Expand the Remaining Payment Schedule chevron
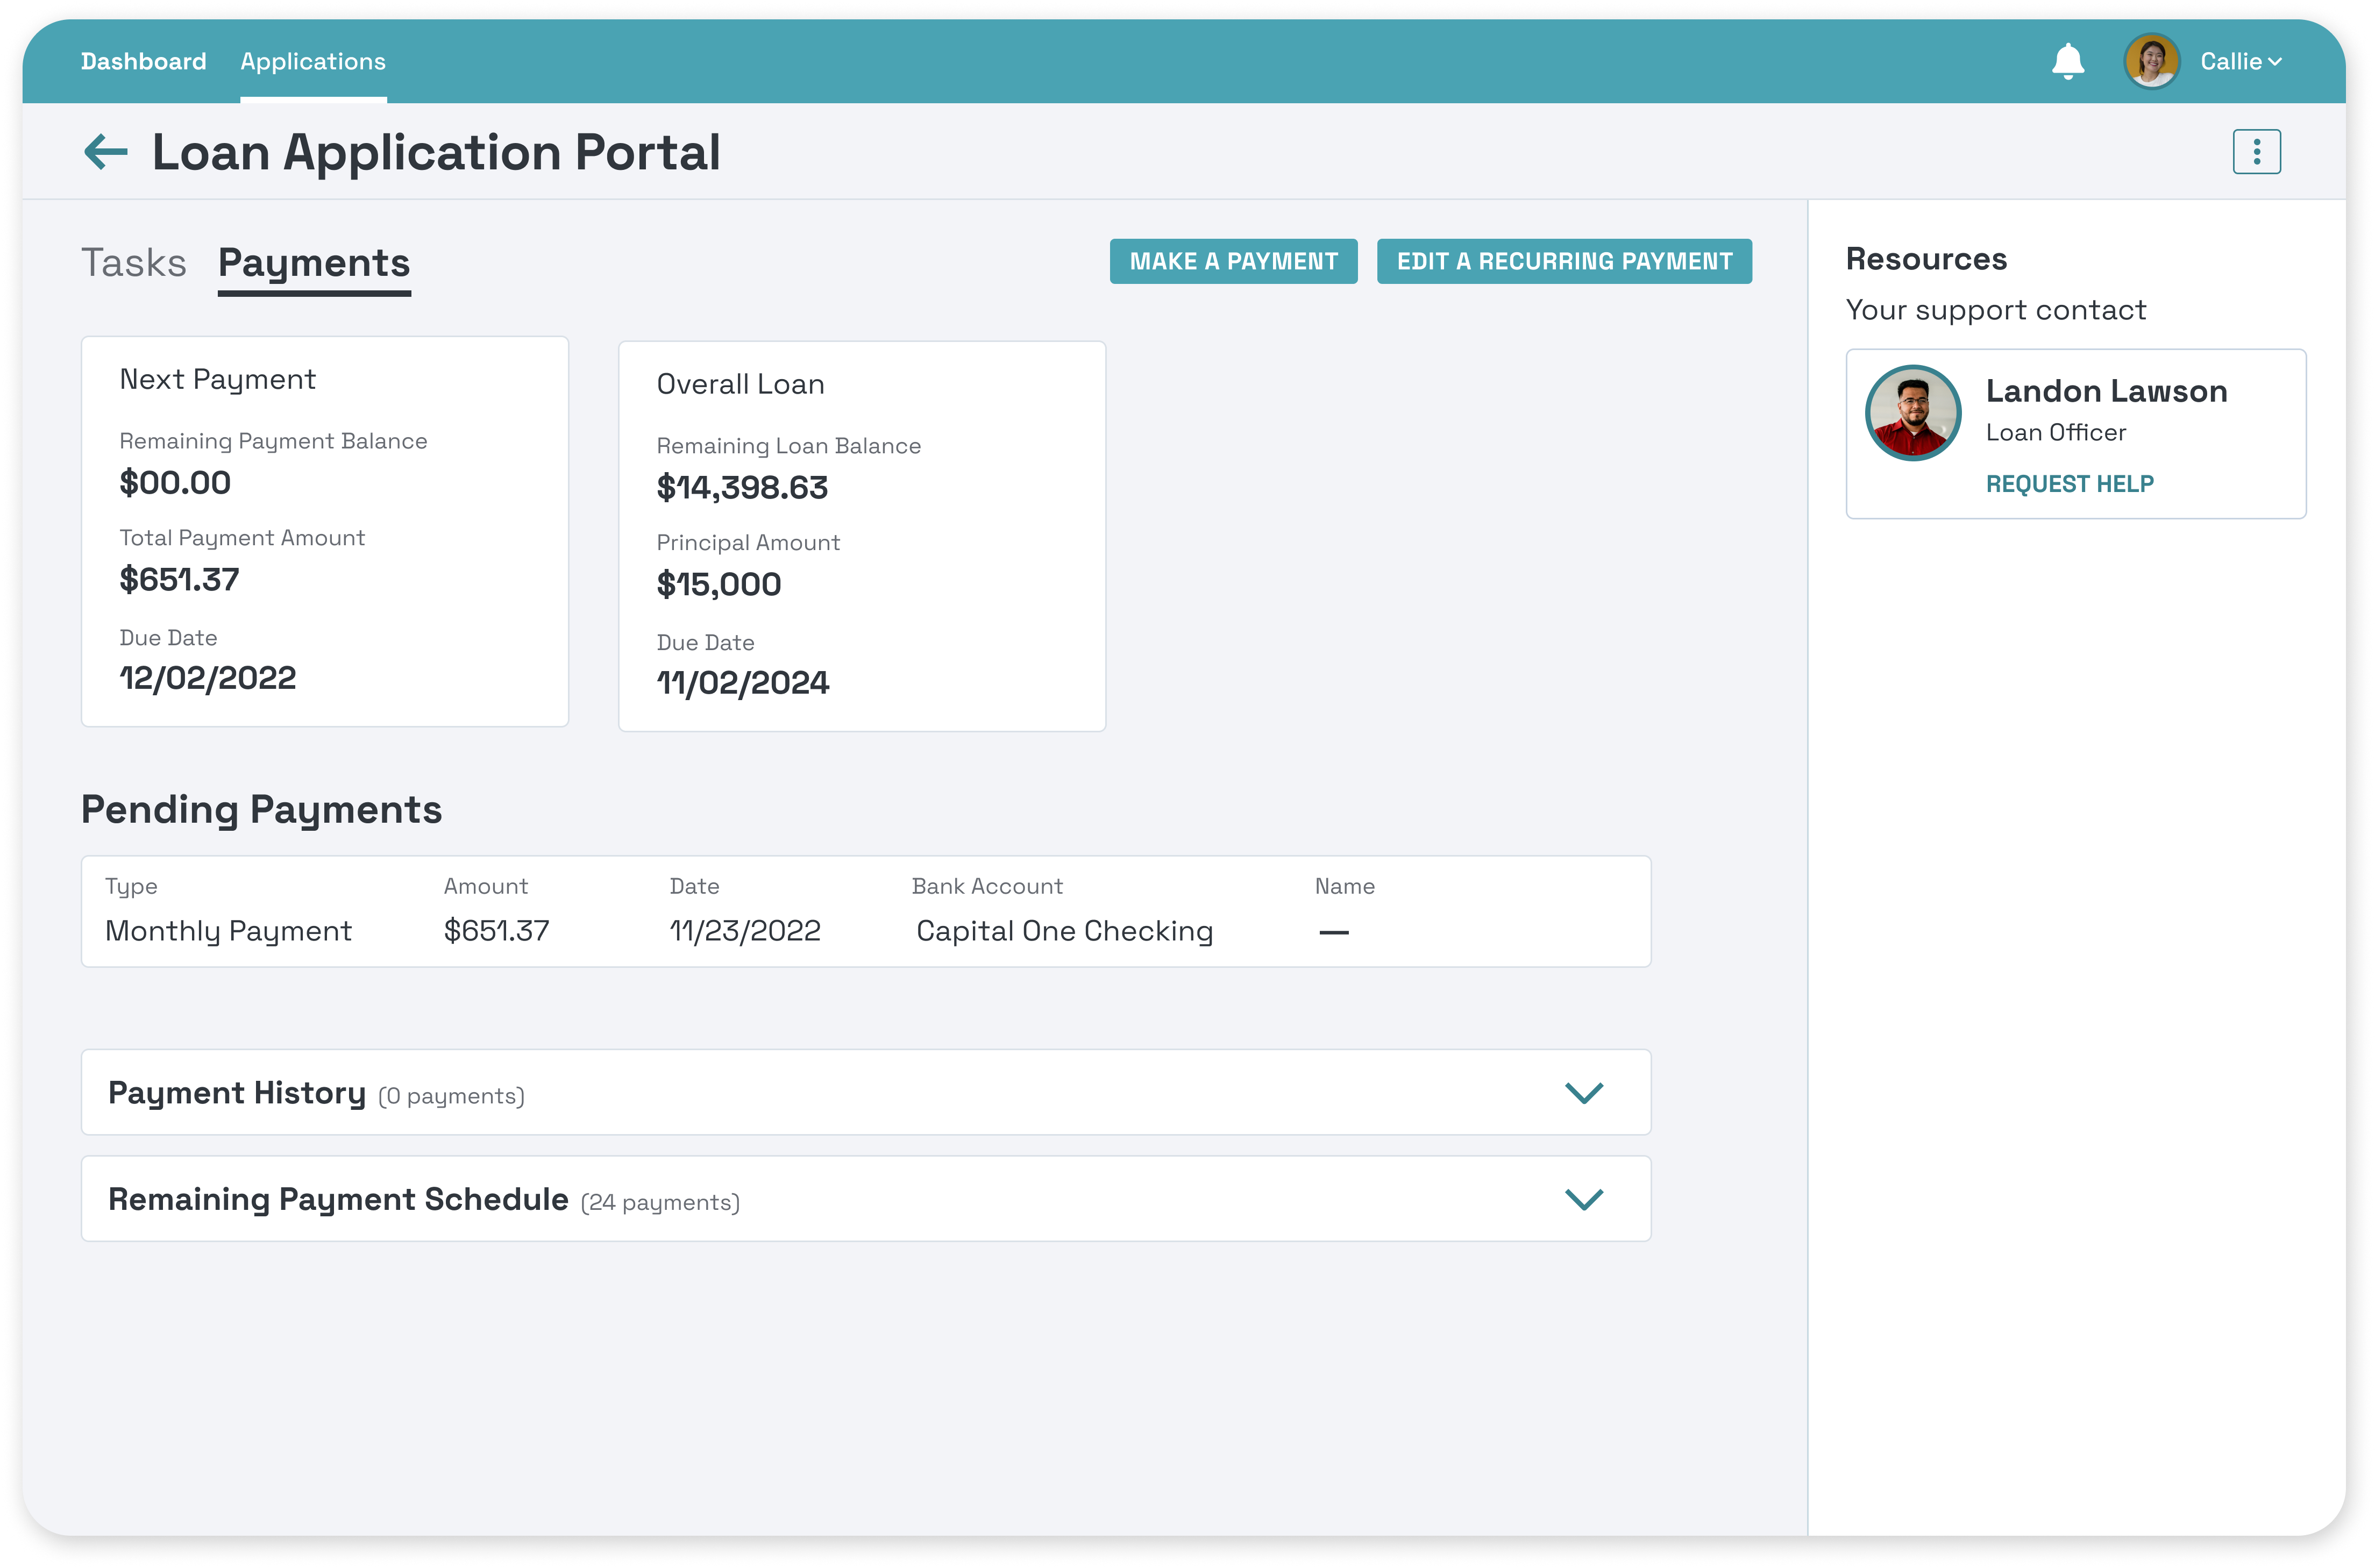This screenshot has height=1568, width=2375. 1583,1199
